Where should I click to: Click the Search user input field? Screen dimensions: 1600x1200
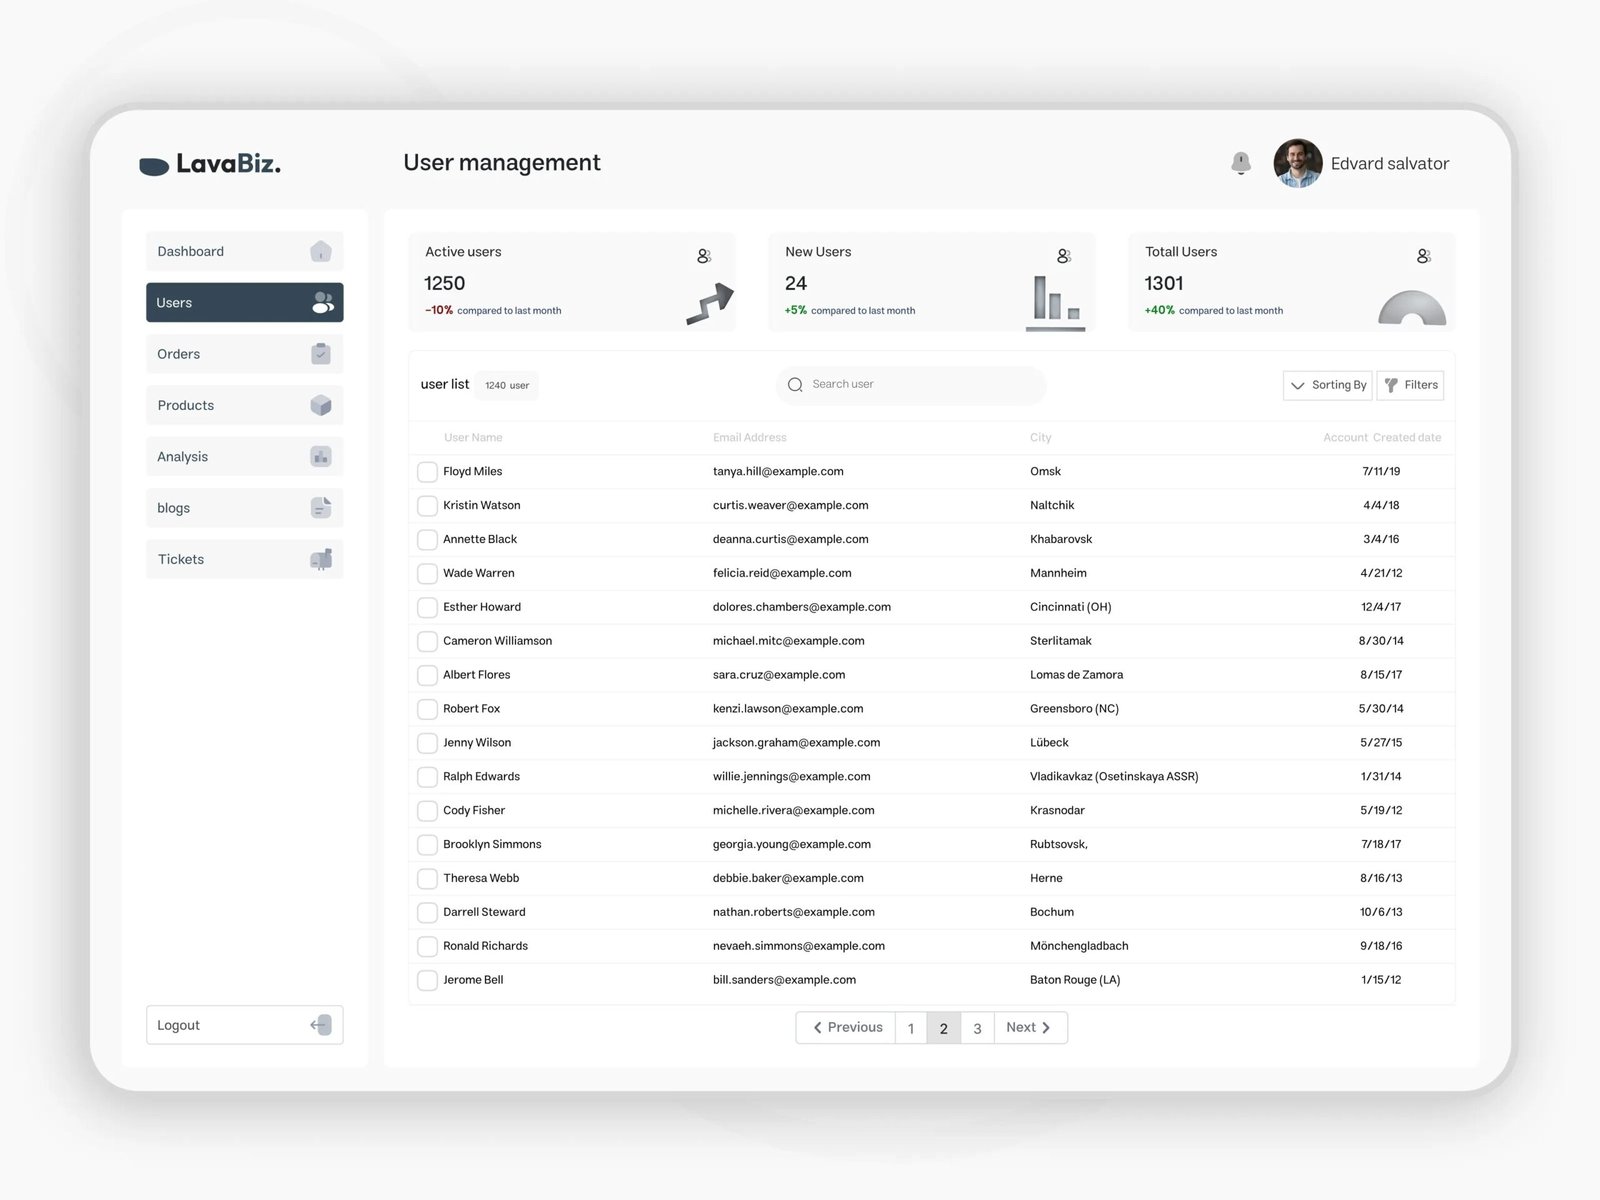point(920,385)
